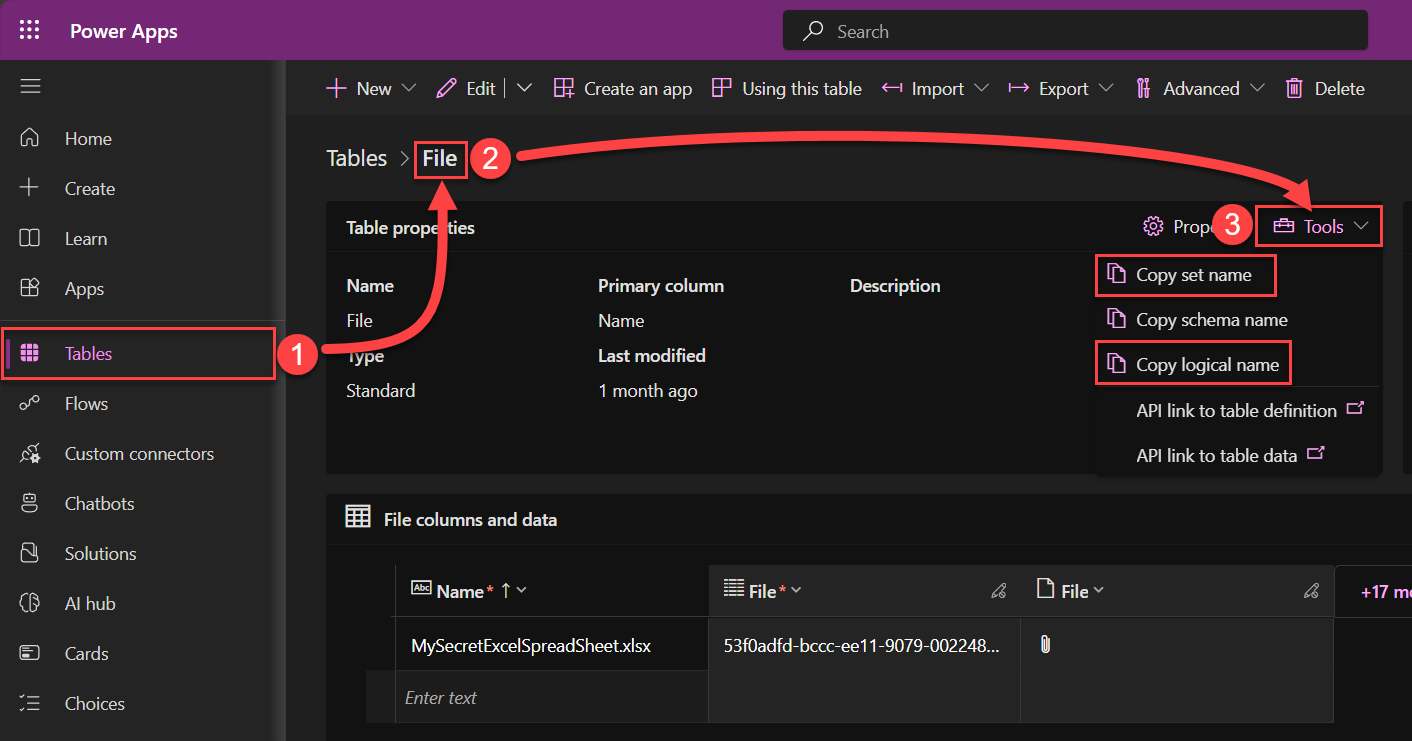Open Flows from the sidebar

click(x=86, y=403)
